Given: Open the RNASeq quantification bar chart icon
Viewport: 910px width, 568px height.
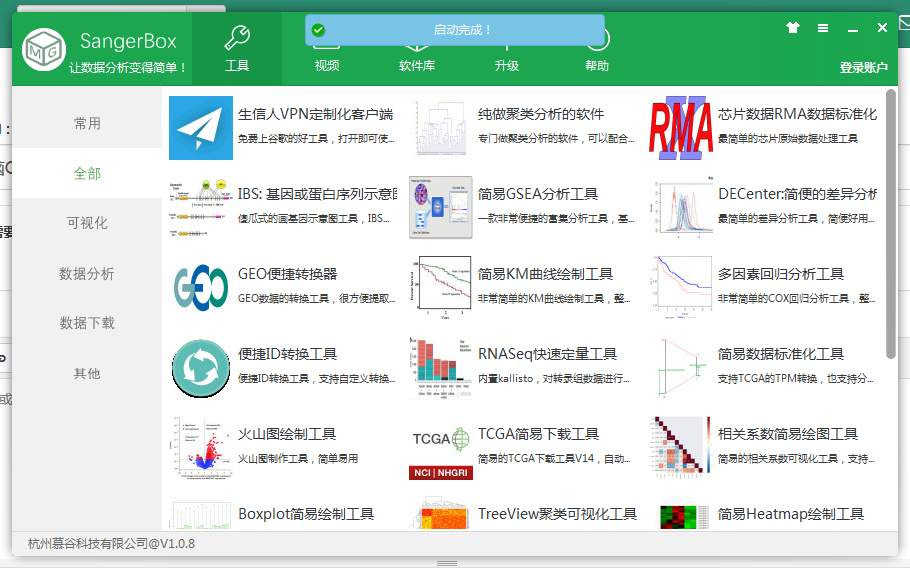Looking at the screenshot, I should (441, 368).
